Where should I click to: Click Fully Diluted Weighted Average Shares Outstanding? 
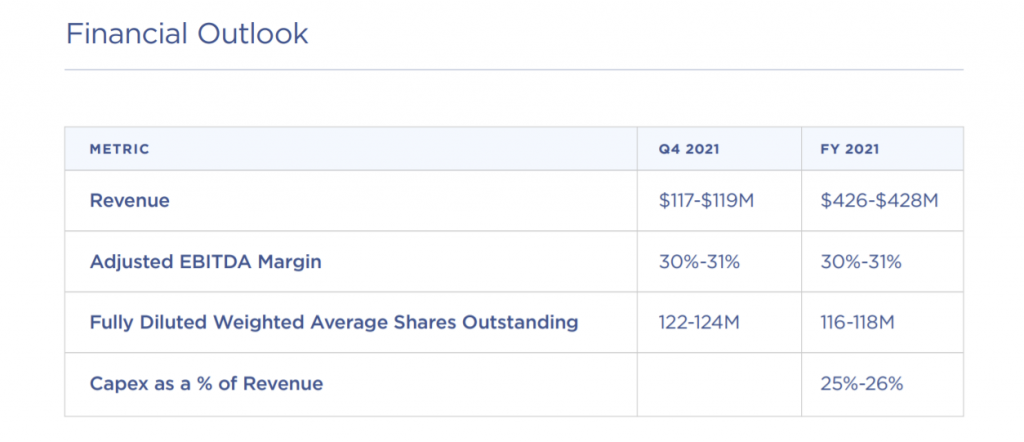click(334, 323)
